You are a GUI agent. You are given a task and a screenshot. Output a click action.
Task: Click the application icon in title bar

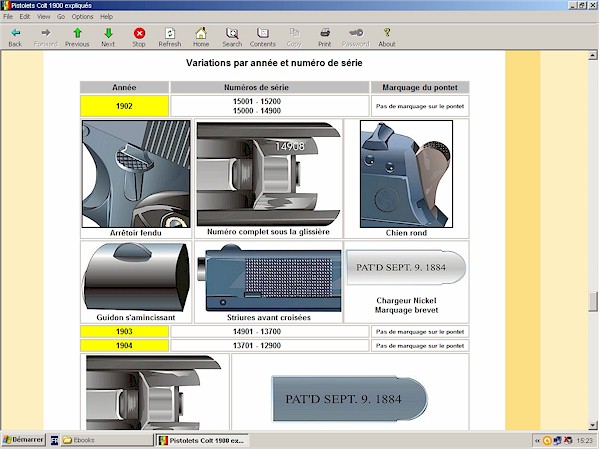pyautogui.click(x=6, y=5)
